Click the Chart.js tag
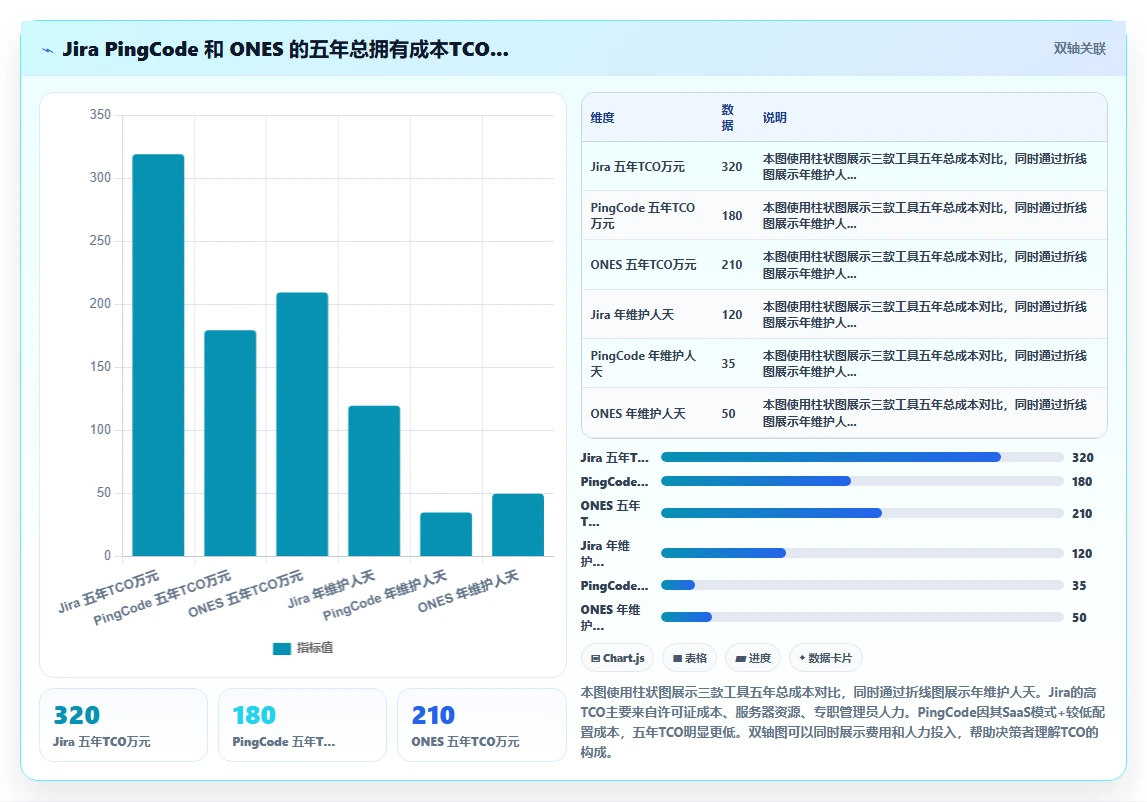This screenshot has width=1147, height=802. (x=617, y=658)
